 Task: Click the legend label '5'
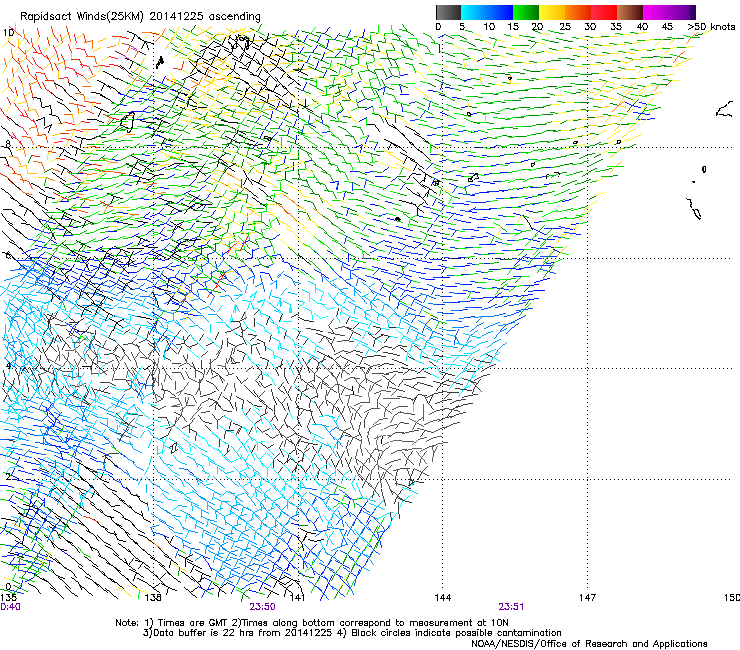tap(462, 26)
